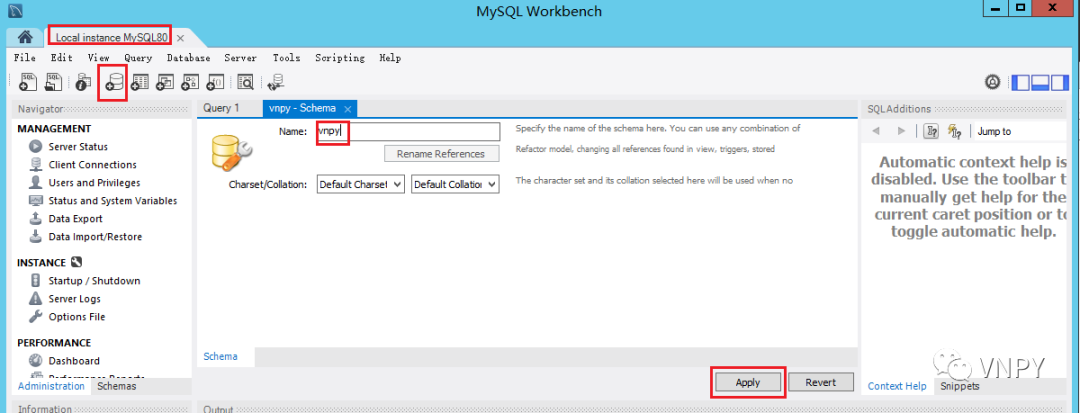Screen dimensions: 1080x413
Task: Close the vnpy - Schema tab
Action: coord(348,109)
